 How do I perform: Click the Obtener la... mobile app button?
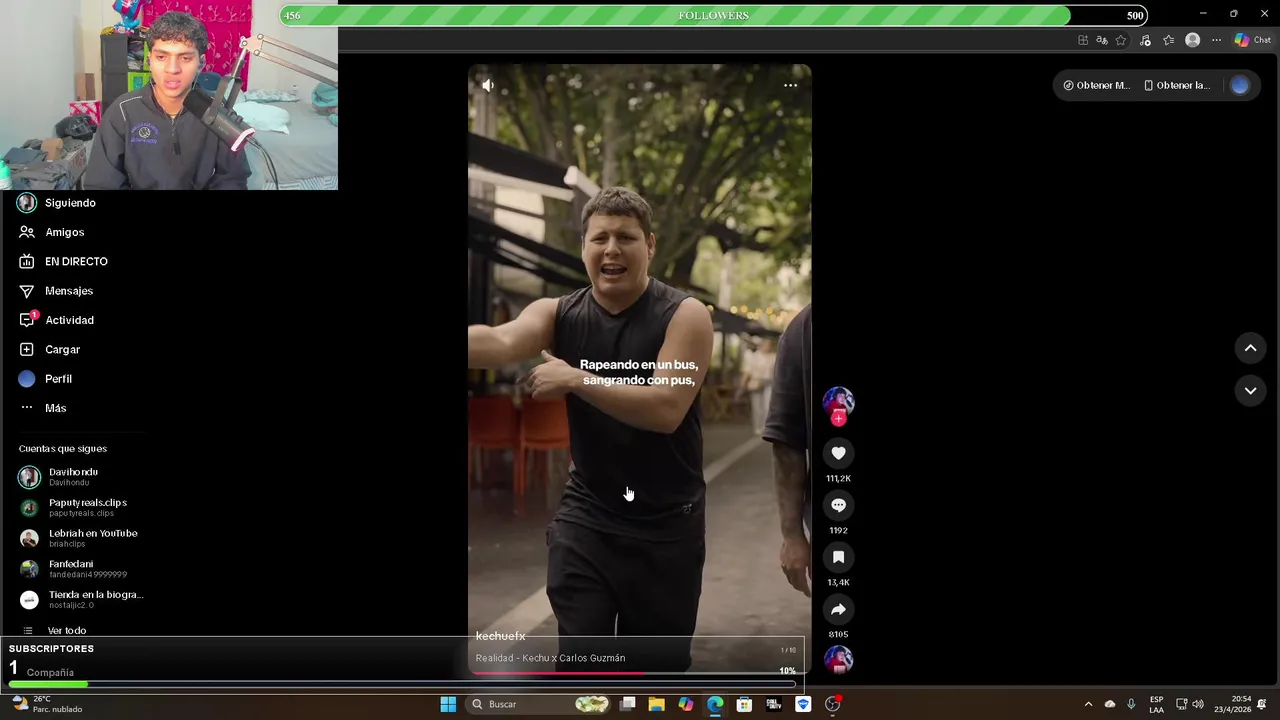coord(1177,85)
